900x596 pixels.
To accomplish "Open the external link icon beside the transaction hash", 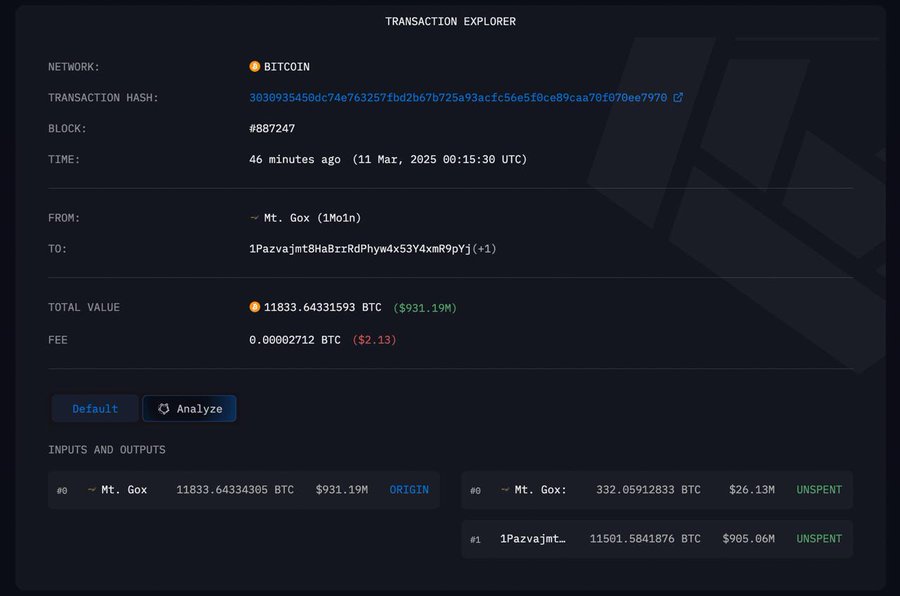I will 679,97.
